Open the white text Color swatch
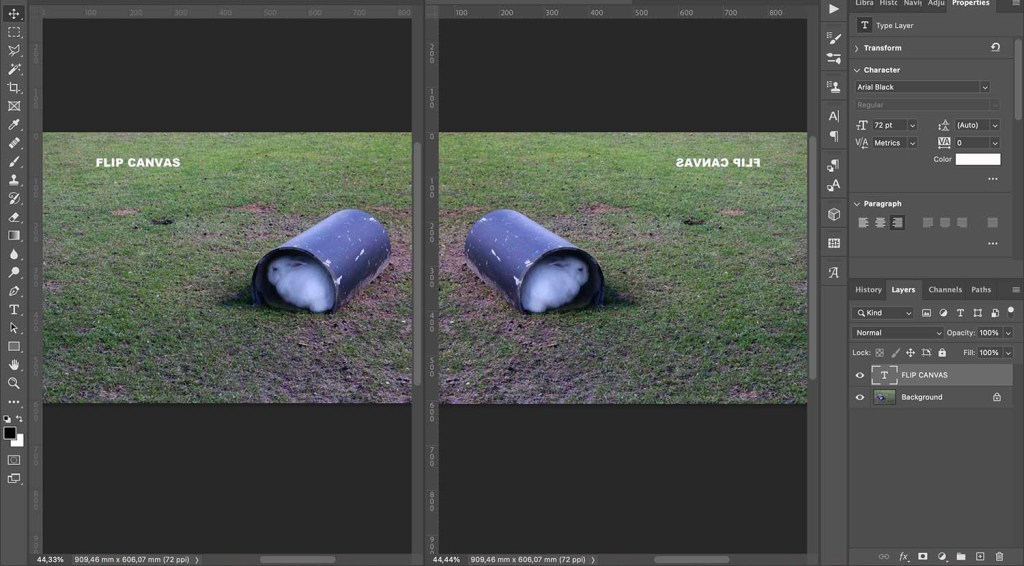Viewport: 1024px width, 566px height. click(x=977, y=159)
